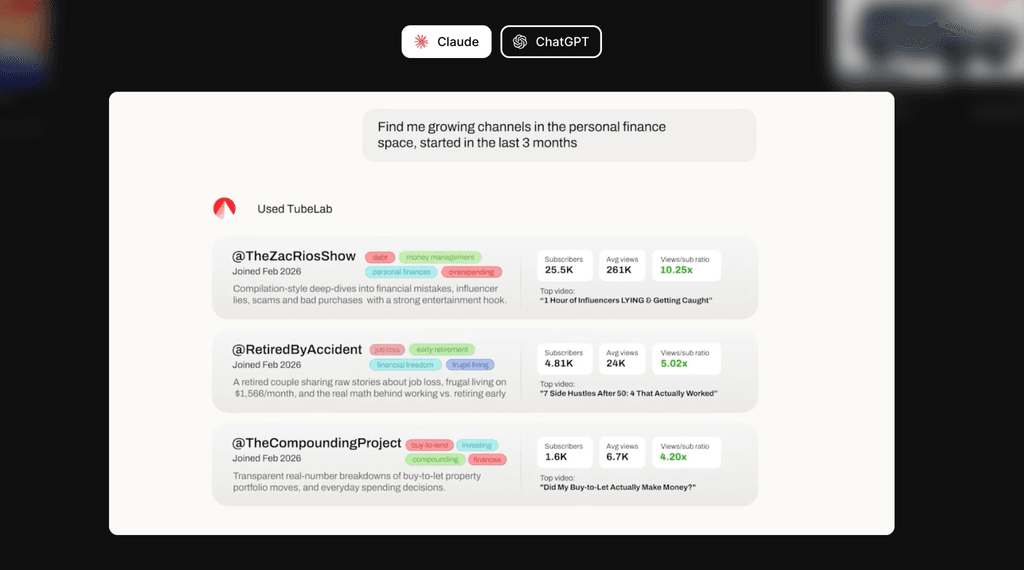Open top video '1 Hour of Influencers LYING'
Screen dimensions: 1024x570
626,300
